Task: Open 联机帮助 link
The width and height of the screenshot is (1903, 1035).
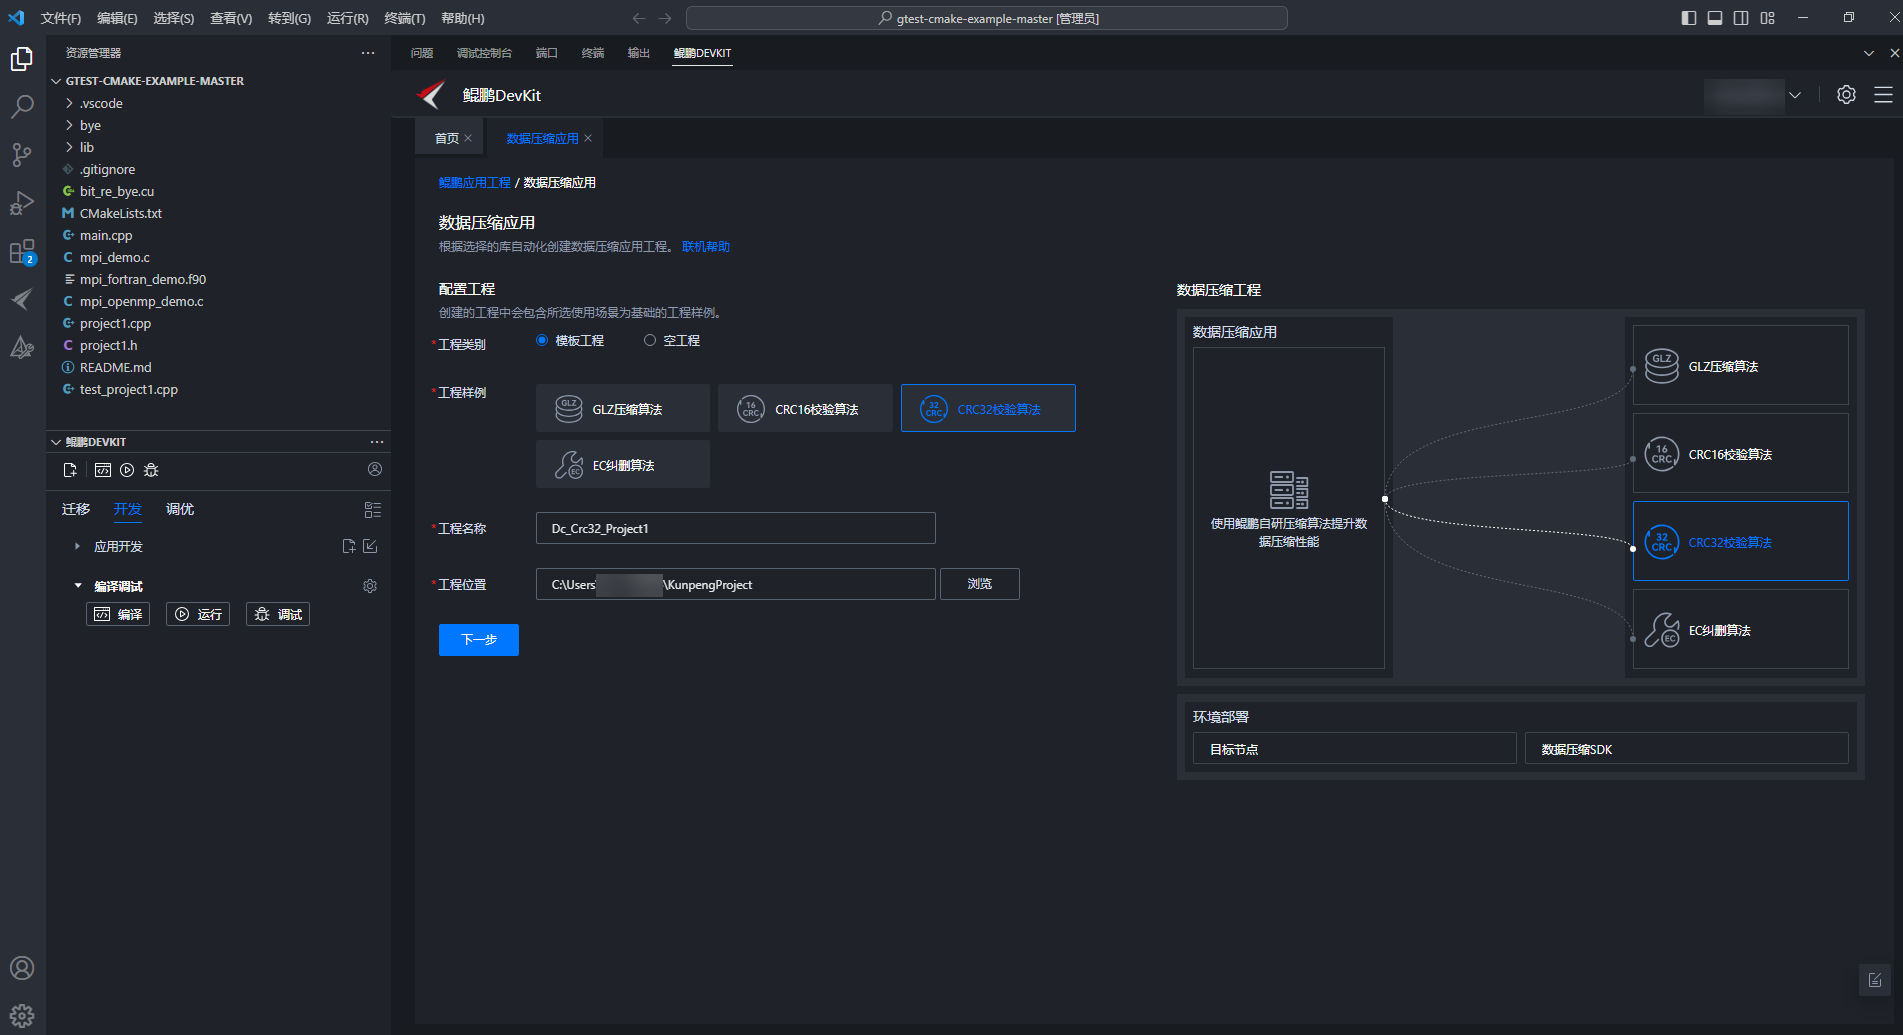Action: 706,246
